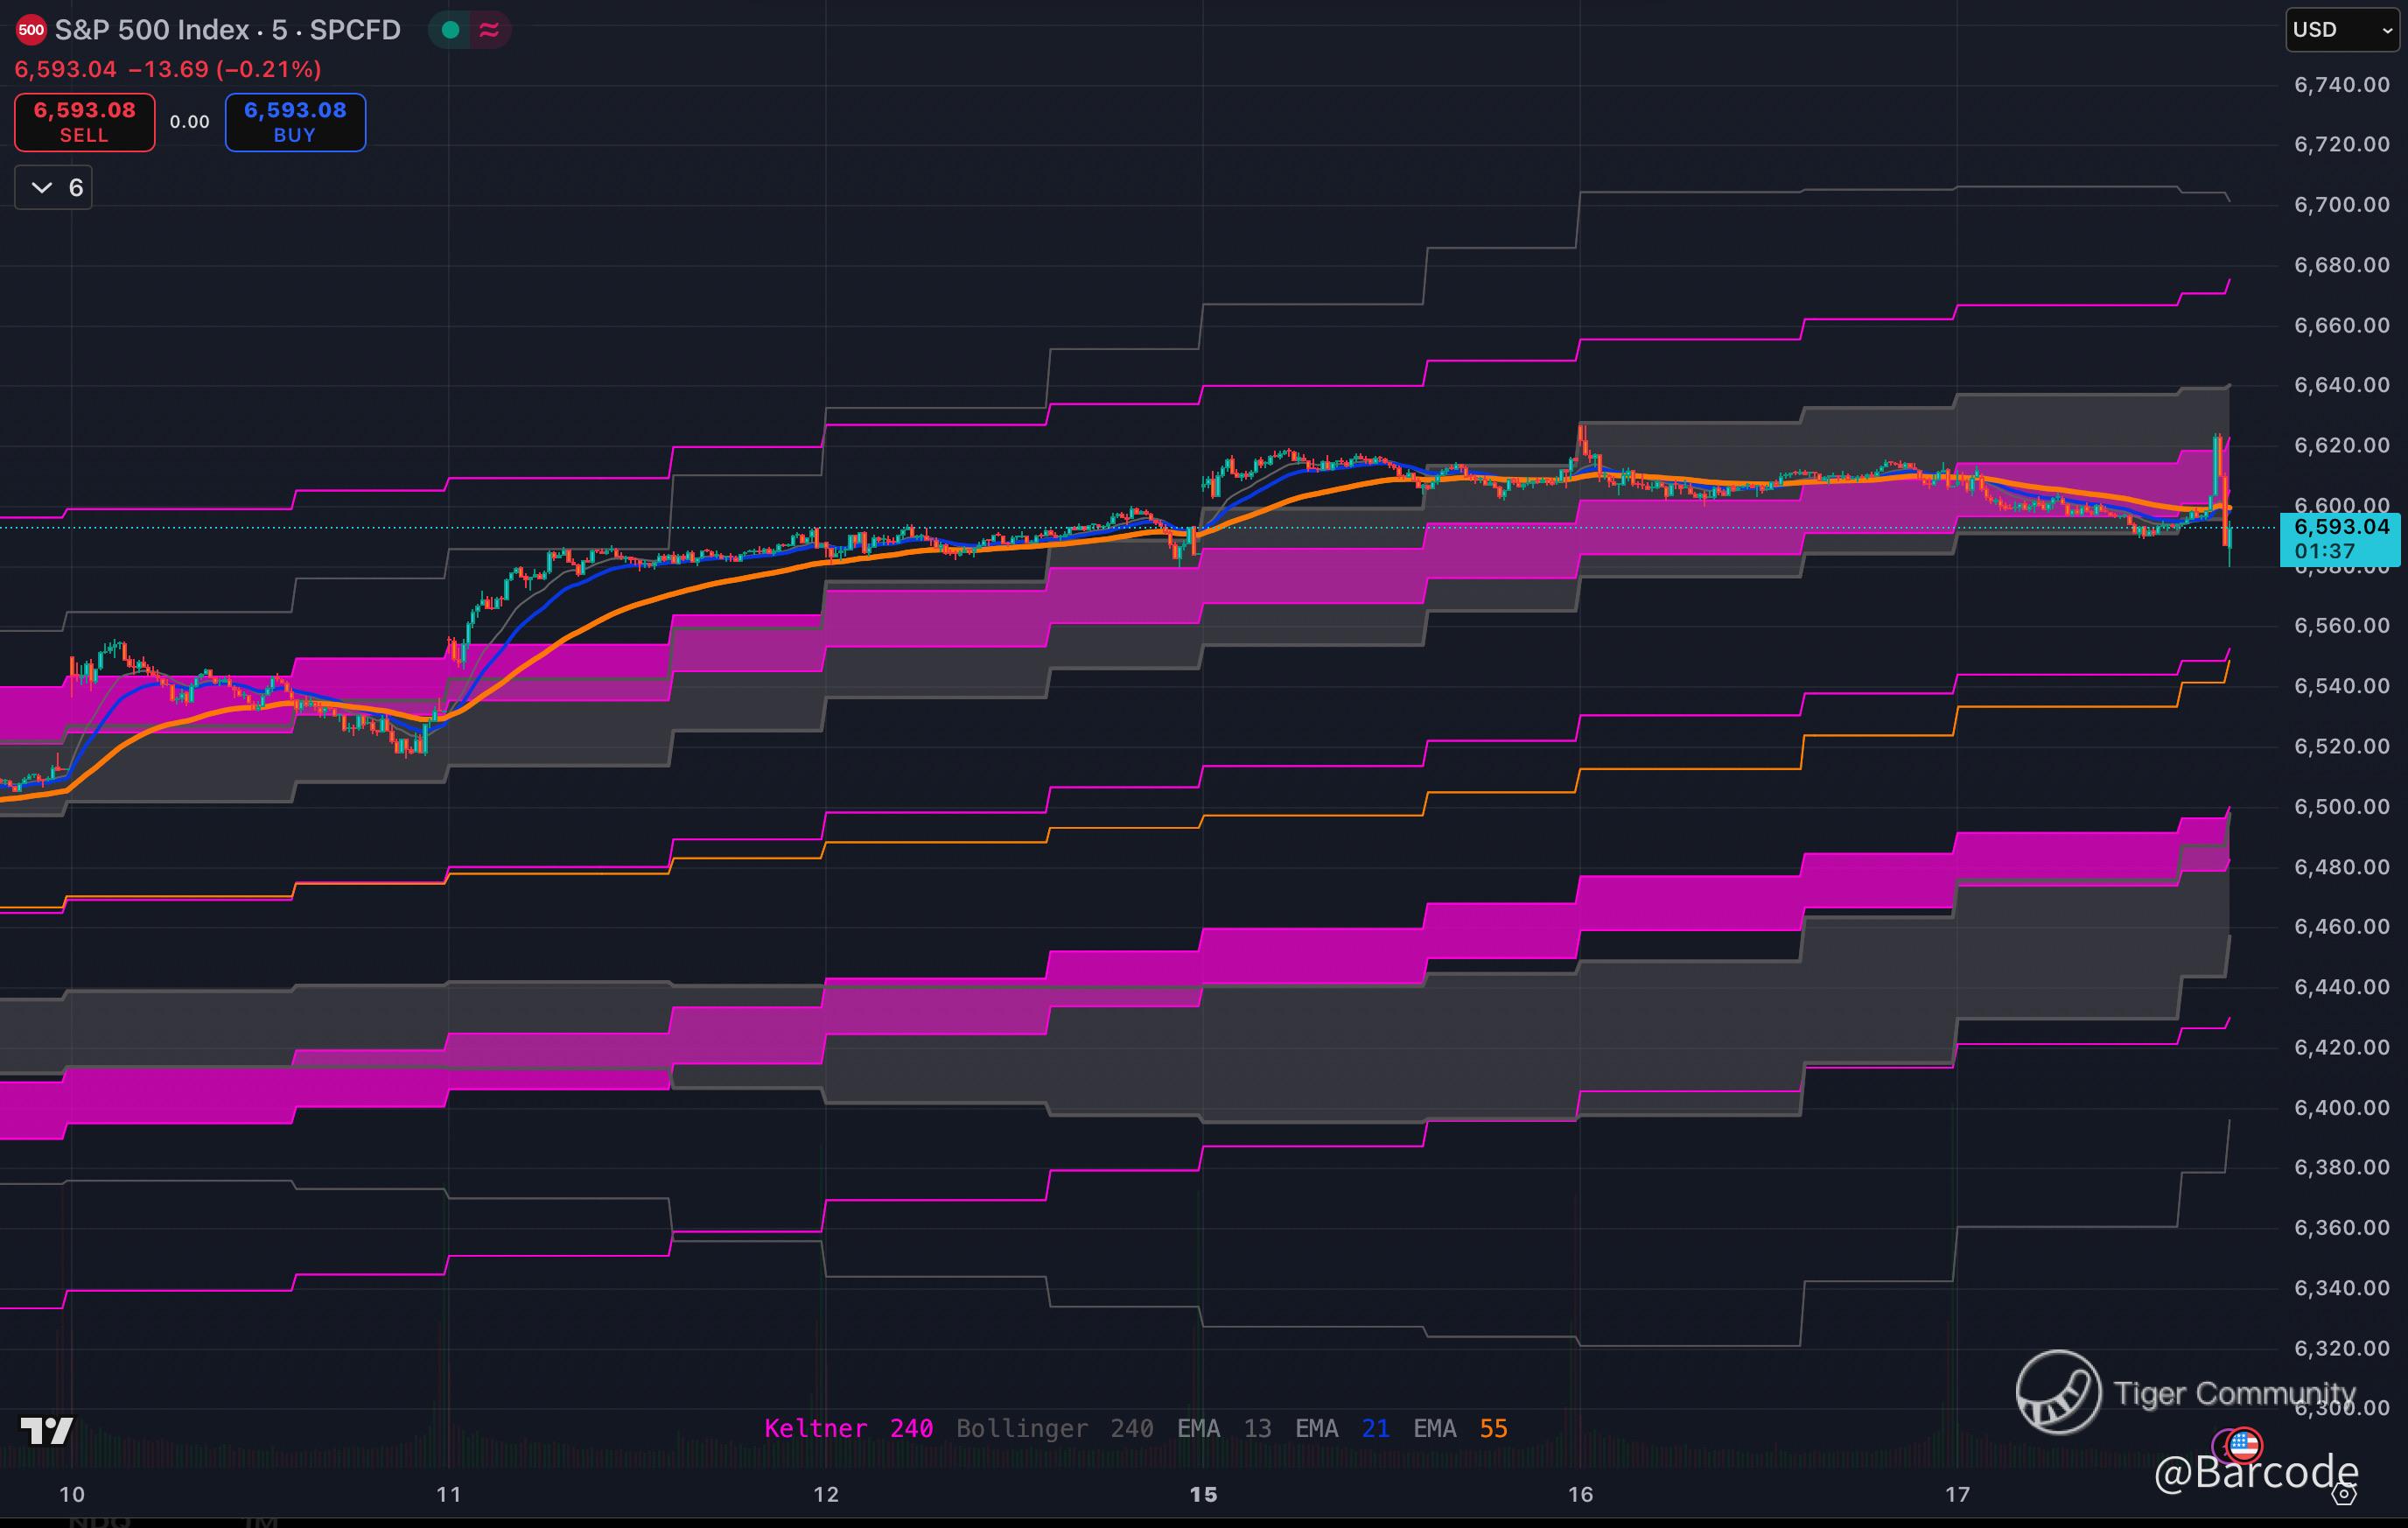Open chart settings hexagon gear icon

click(x=2344, y=1494)
